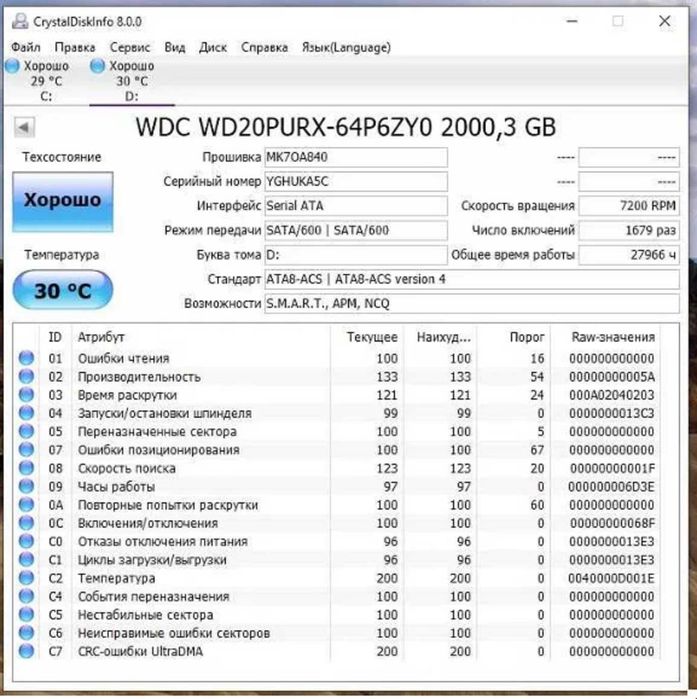This screenshot has width=697, height=699.
Task: Click status icon of Температура attribute row
Action: coord(26,578)
